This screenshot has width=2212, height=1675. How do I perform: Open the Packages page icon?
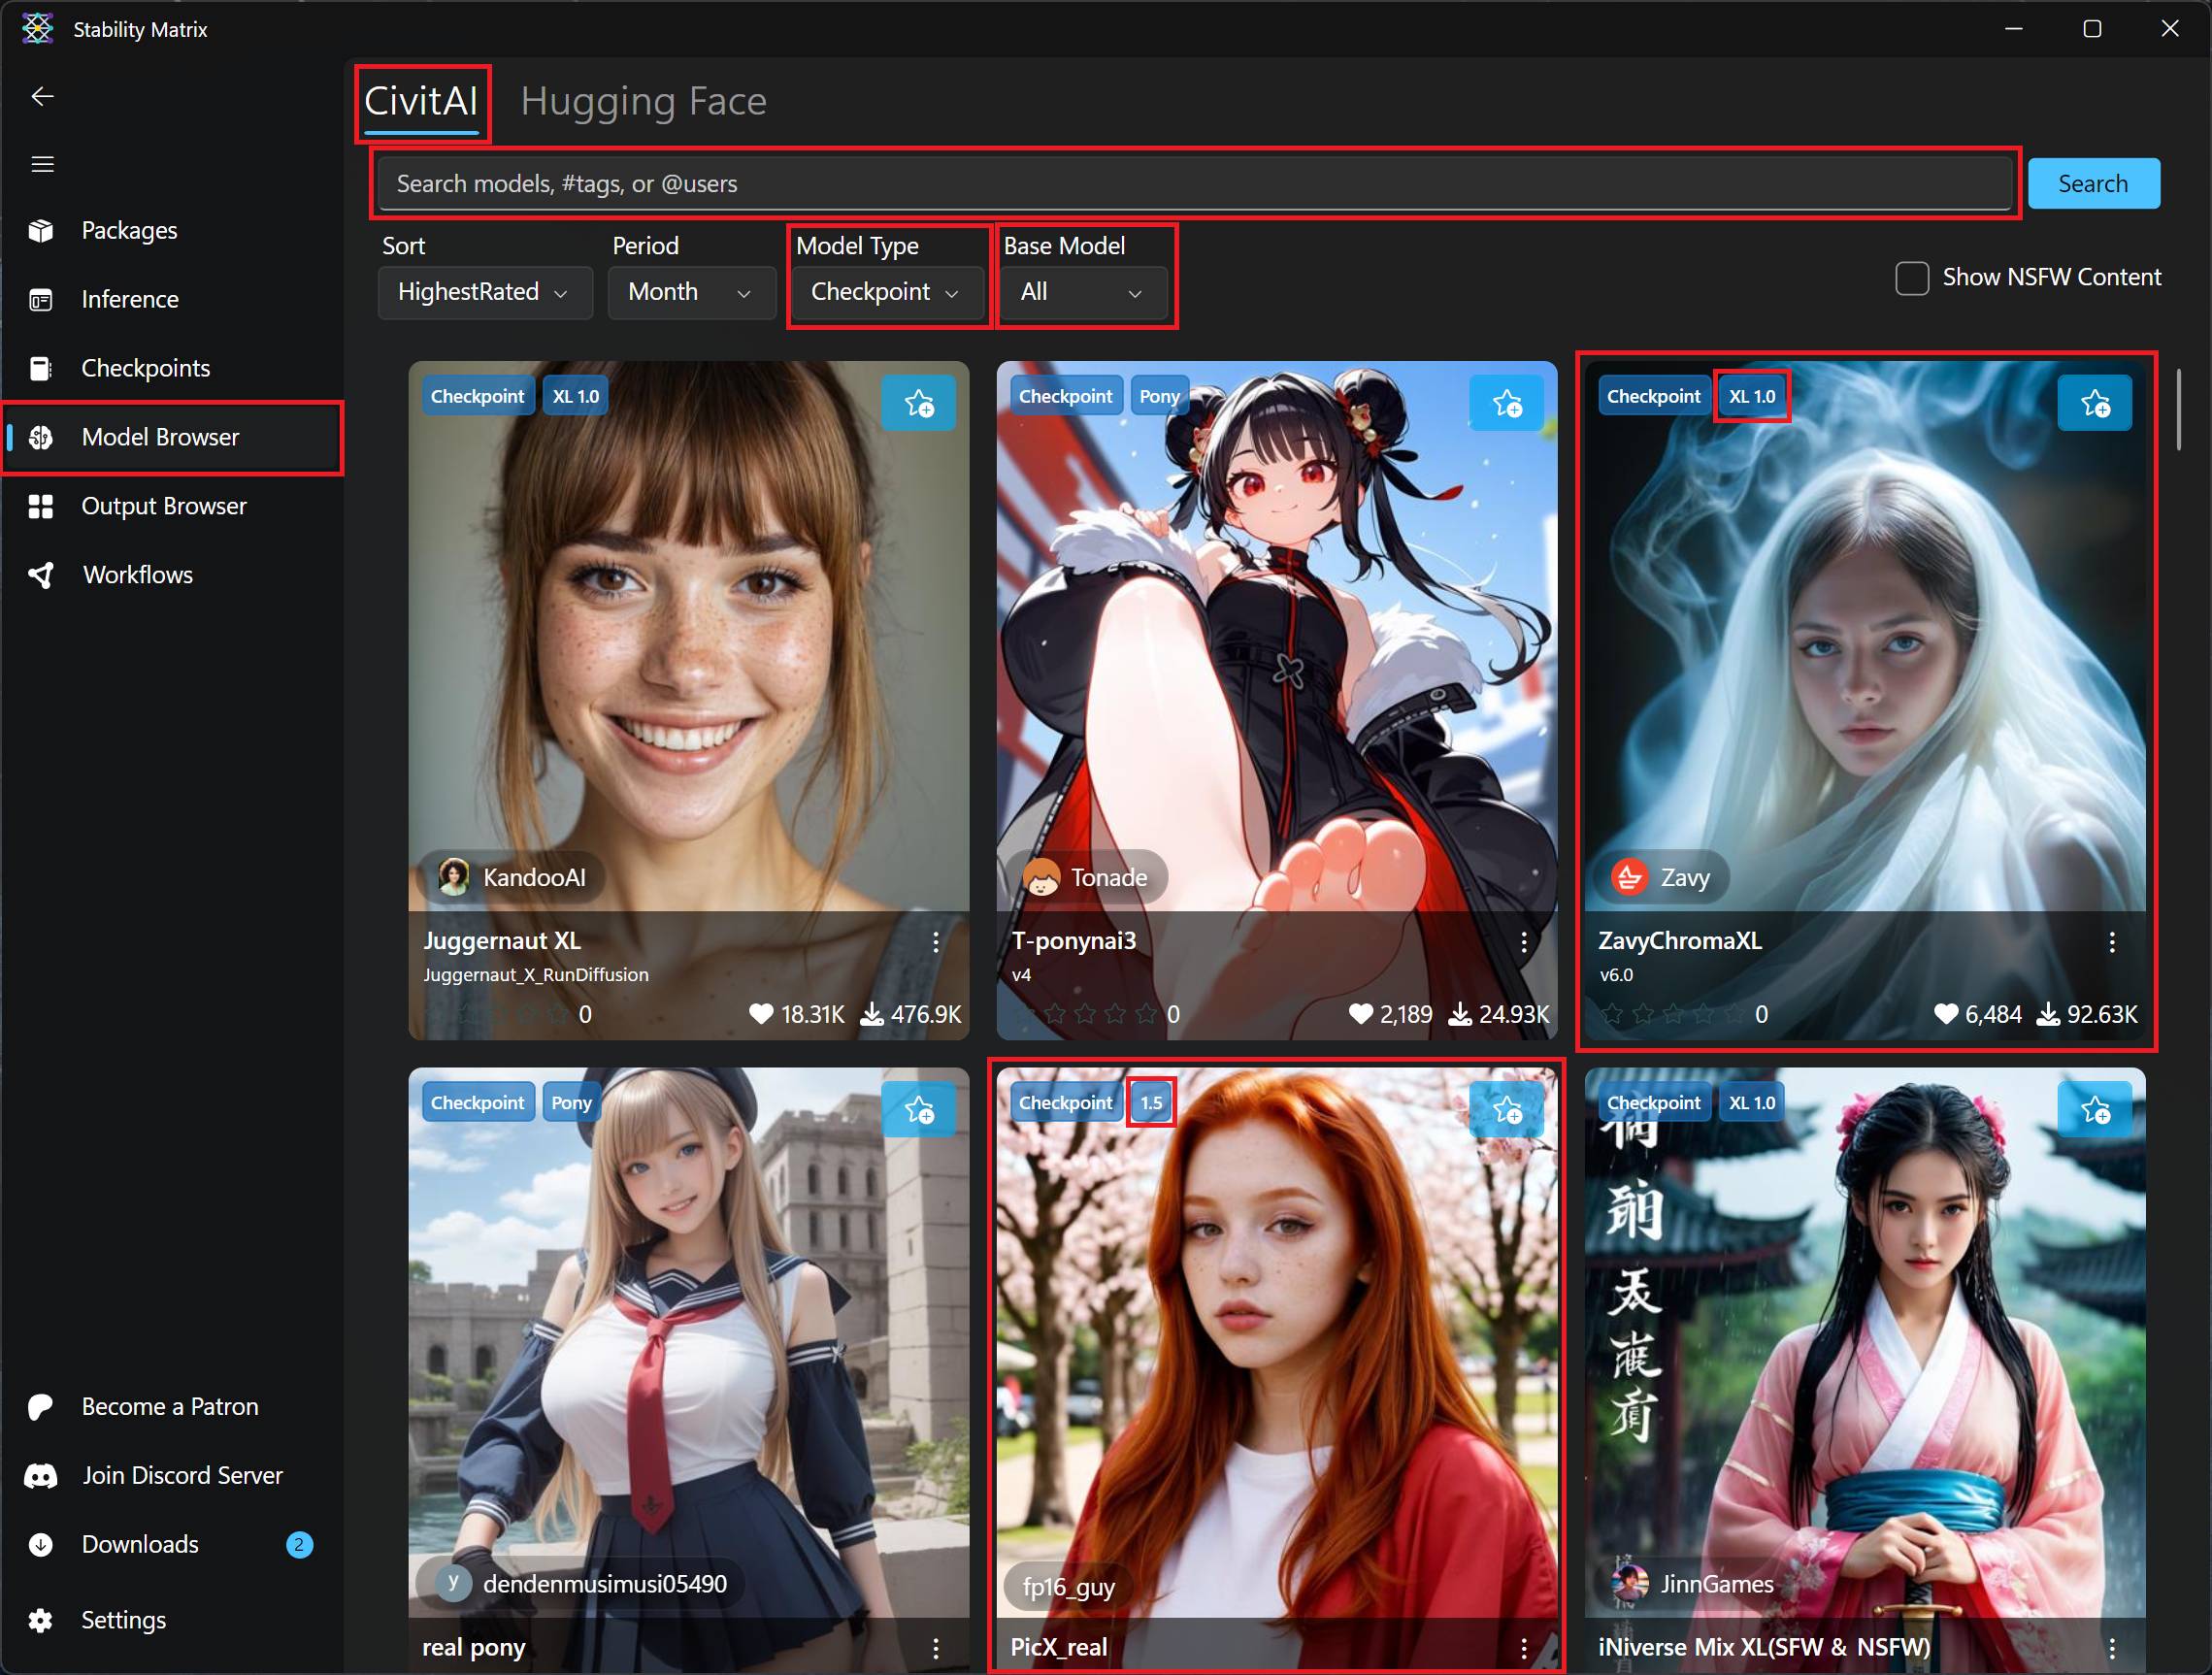(41, 231)
